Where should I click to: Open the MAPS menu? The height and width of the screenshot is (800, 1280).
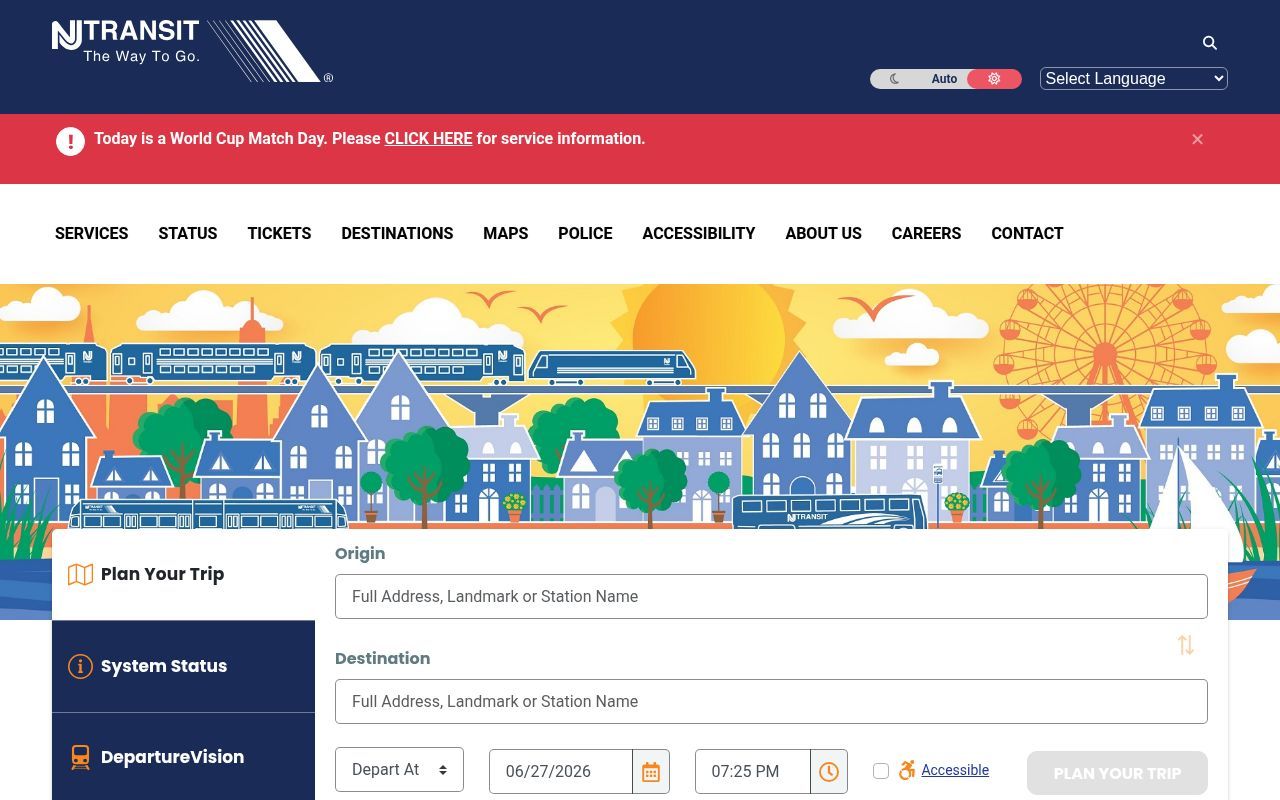[x=506, y=233]
